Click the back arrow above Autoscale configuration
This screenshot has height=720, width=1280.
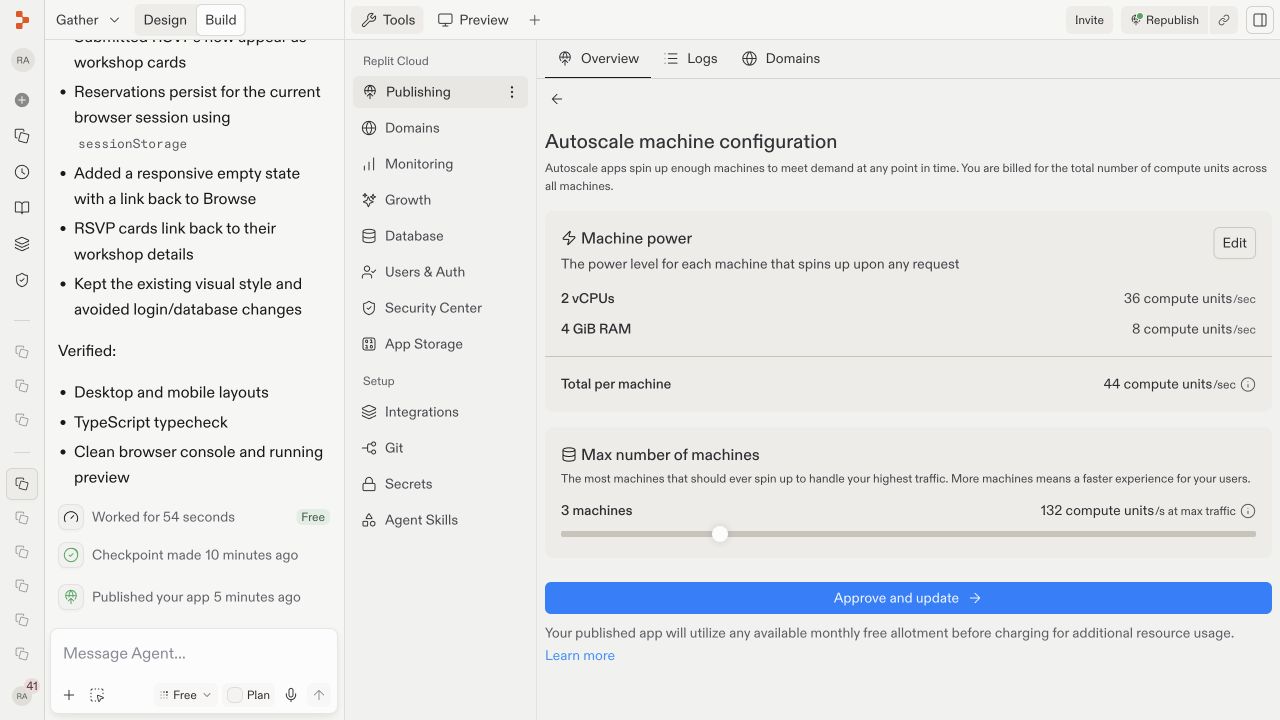(x=557, y=99)
